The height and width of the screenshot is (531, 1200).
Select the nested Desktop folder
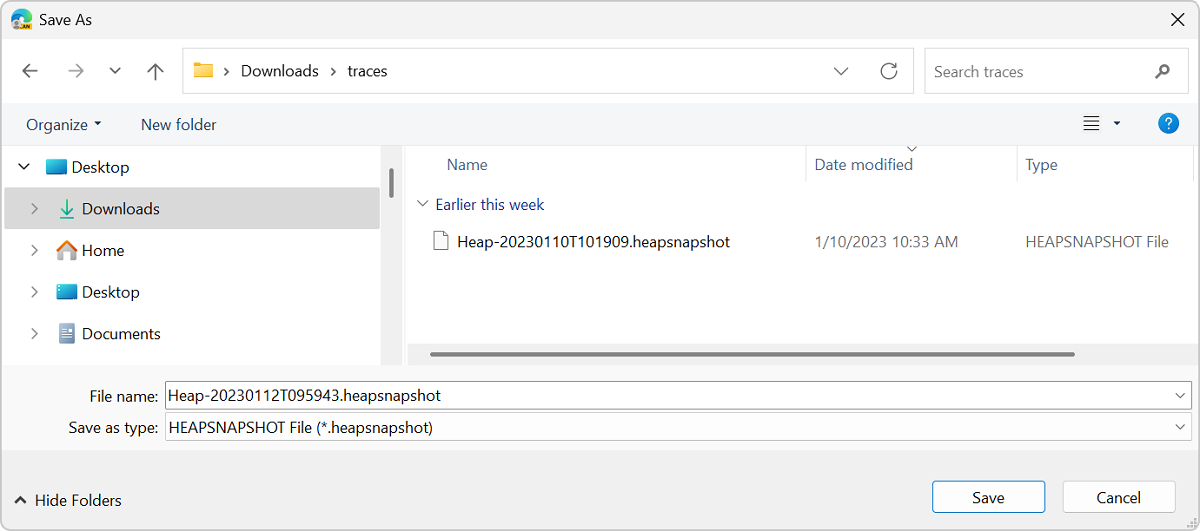pyautogui.click(x=110, y=292)
